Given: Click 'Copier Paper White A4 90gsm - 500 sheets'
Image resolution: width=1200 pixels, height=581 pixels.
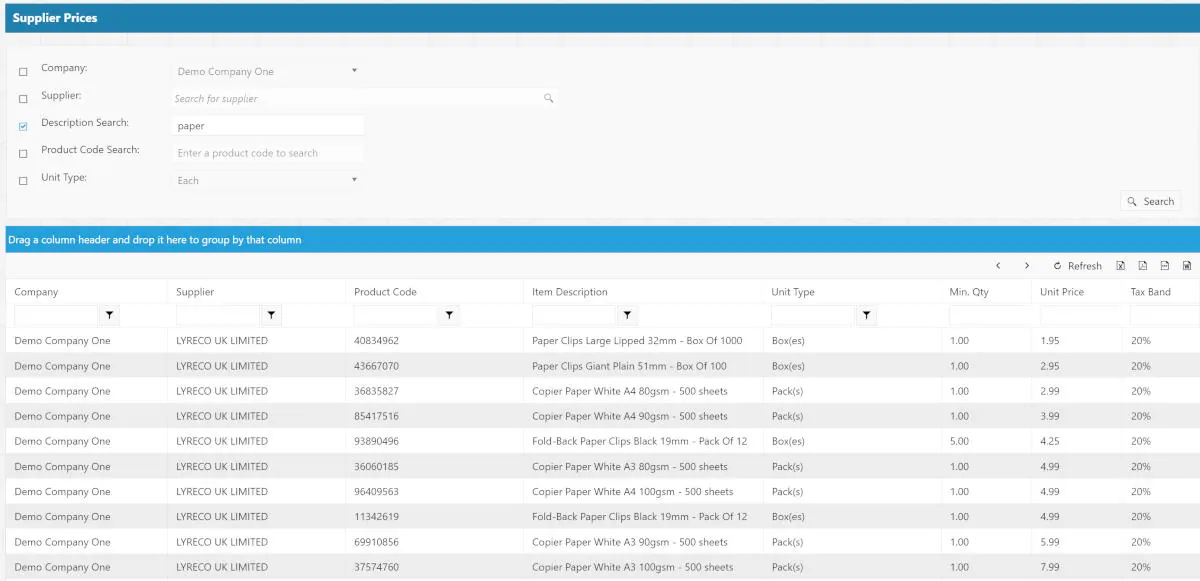Looking at the screenshot, I should pos(630,416).
